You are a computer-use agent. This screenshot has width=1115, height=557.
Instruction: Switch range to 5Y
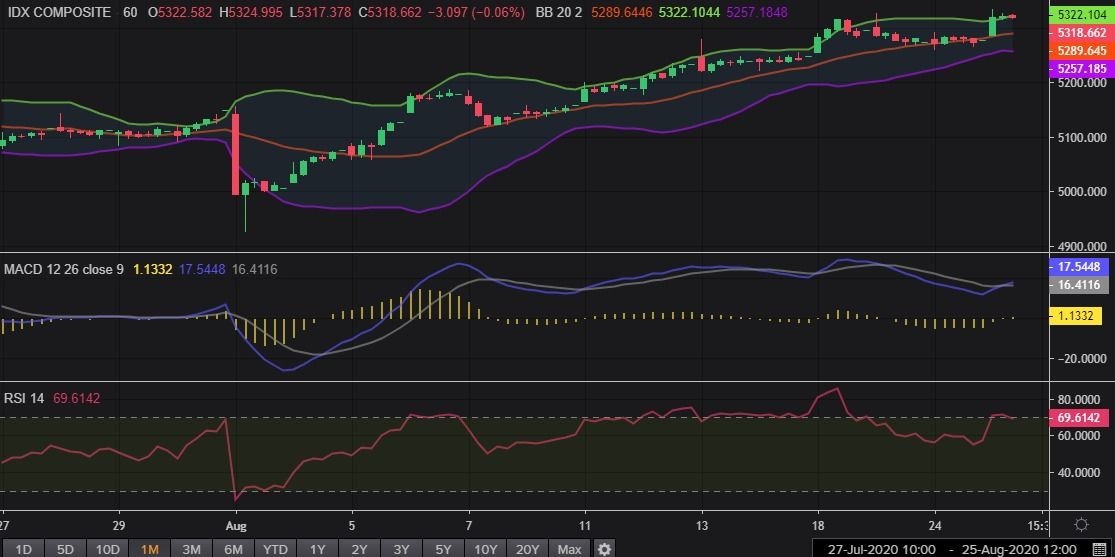click(443, 549)
